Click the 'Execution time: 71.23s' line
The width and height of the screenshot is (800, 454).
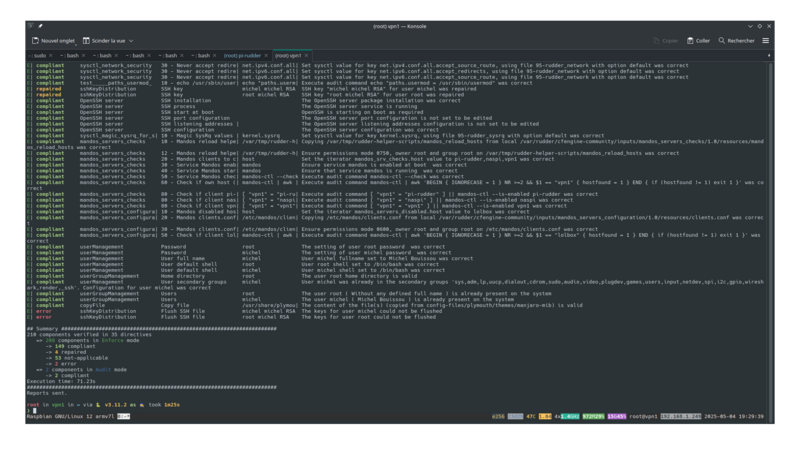click(61, 382)
